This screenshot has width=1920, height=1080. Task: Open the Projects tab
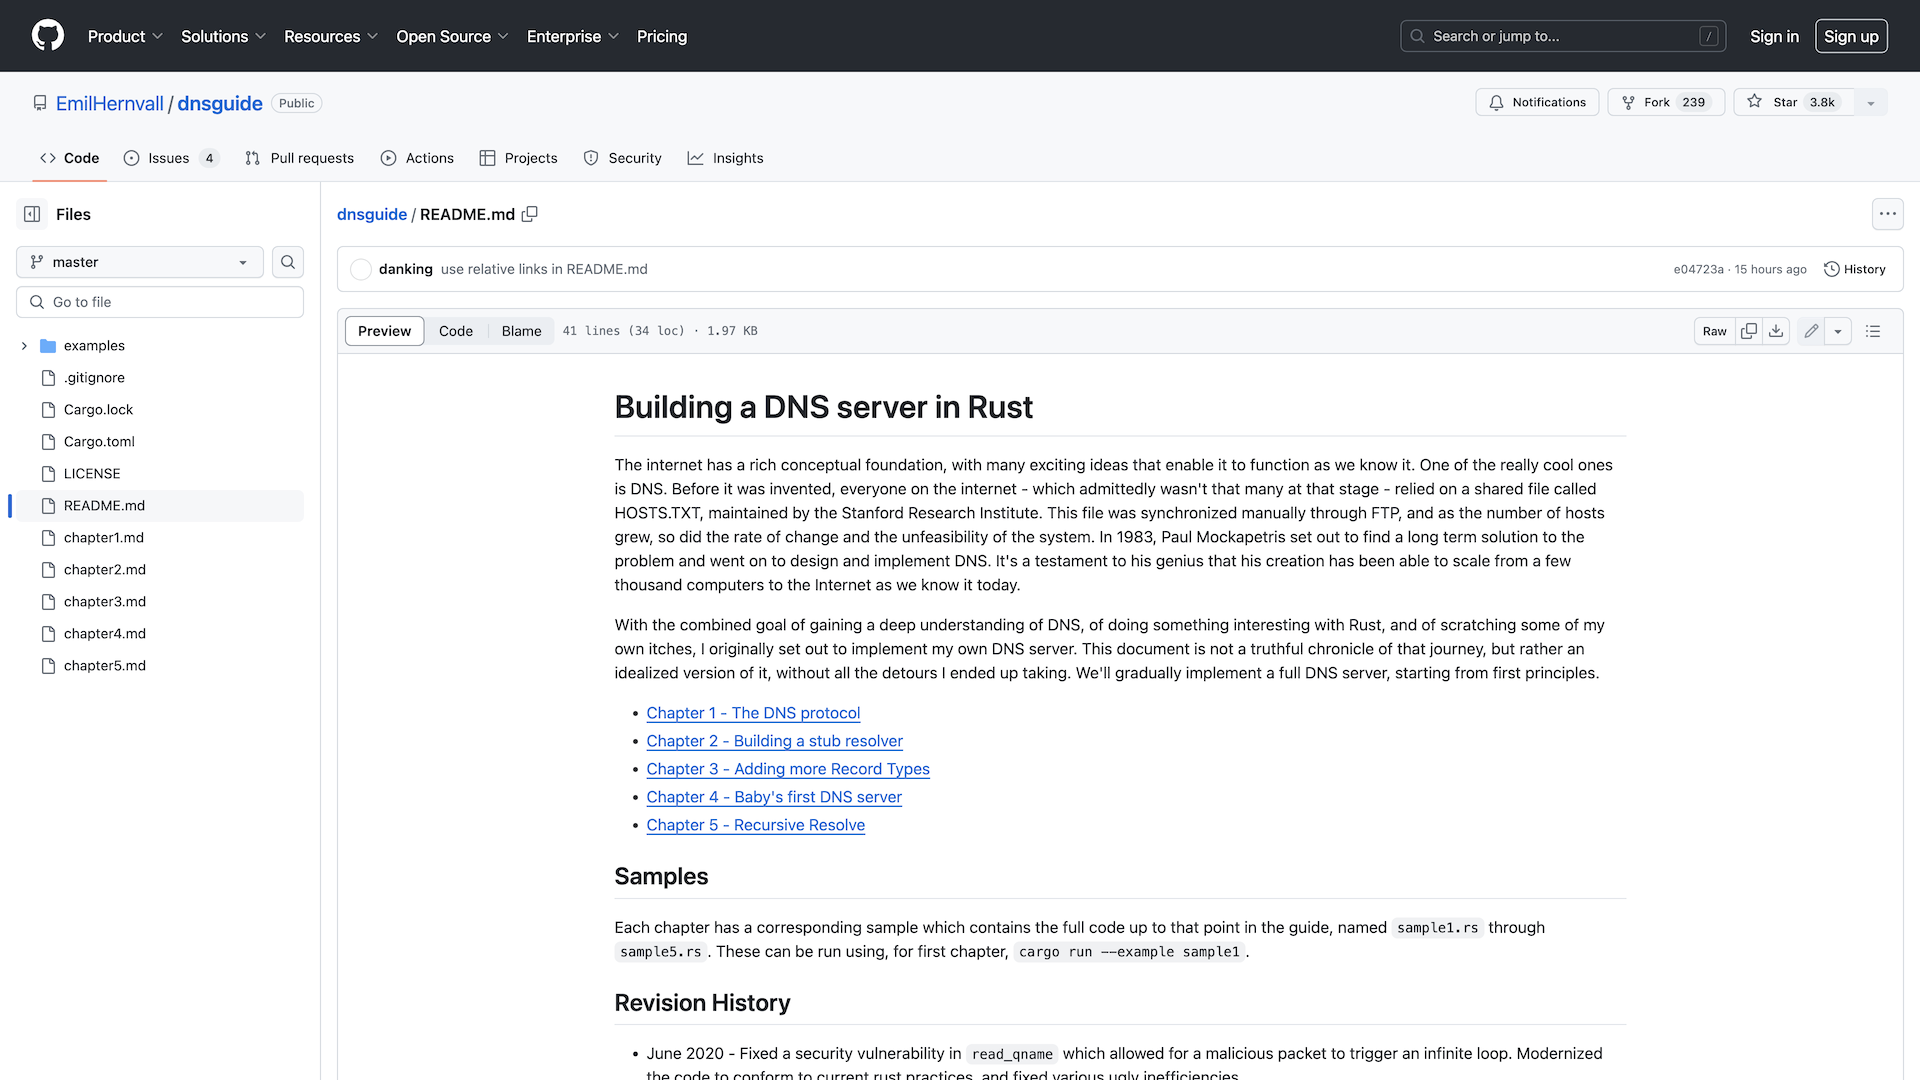(x=518, y=158)
